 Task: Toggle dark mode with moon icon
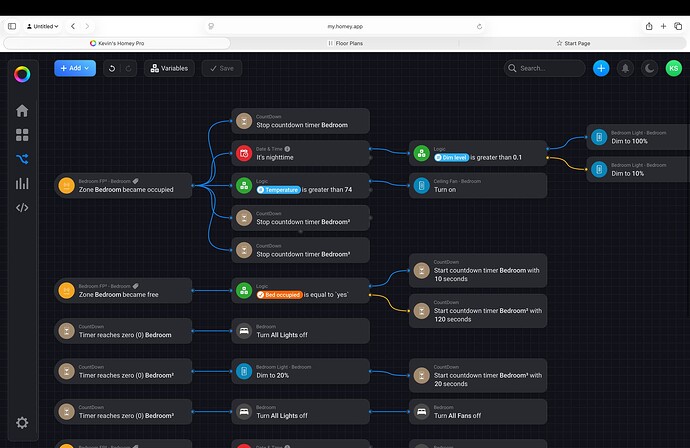pyautogui.click(x=650, y=68)
